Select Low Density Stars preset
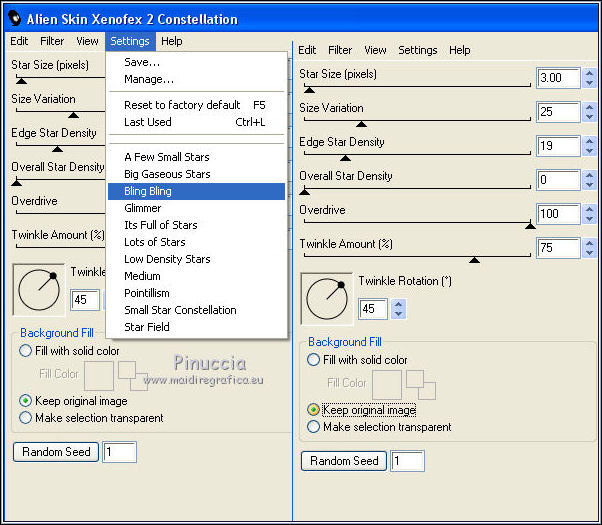Viewport: 602px width, 525px height. point(197,259)
